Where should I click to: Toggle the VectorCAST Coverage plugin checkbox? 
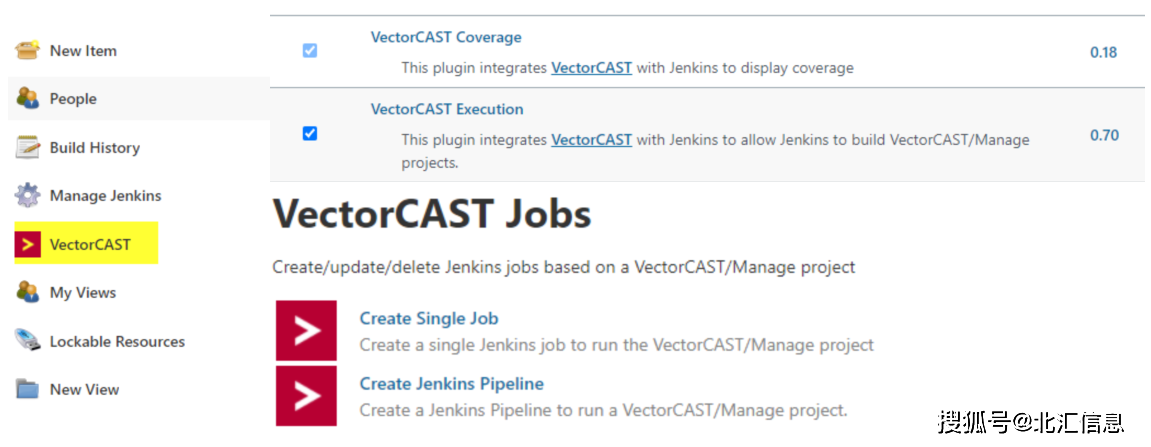(310, 50)
